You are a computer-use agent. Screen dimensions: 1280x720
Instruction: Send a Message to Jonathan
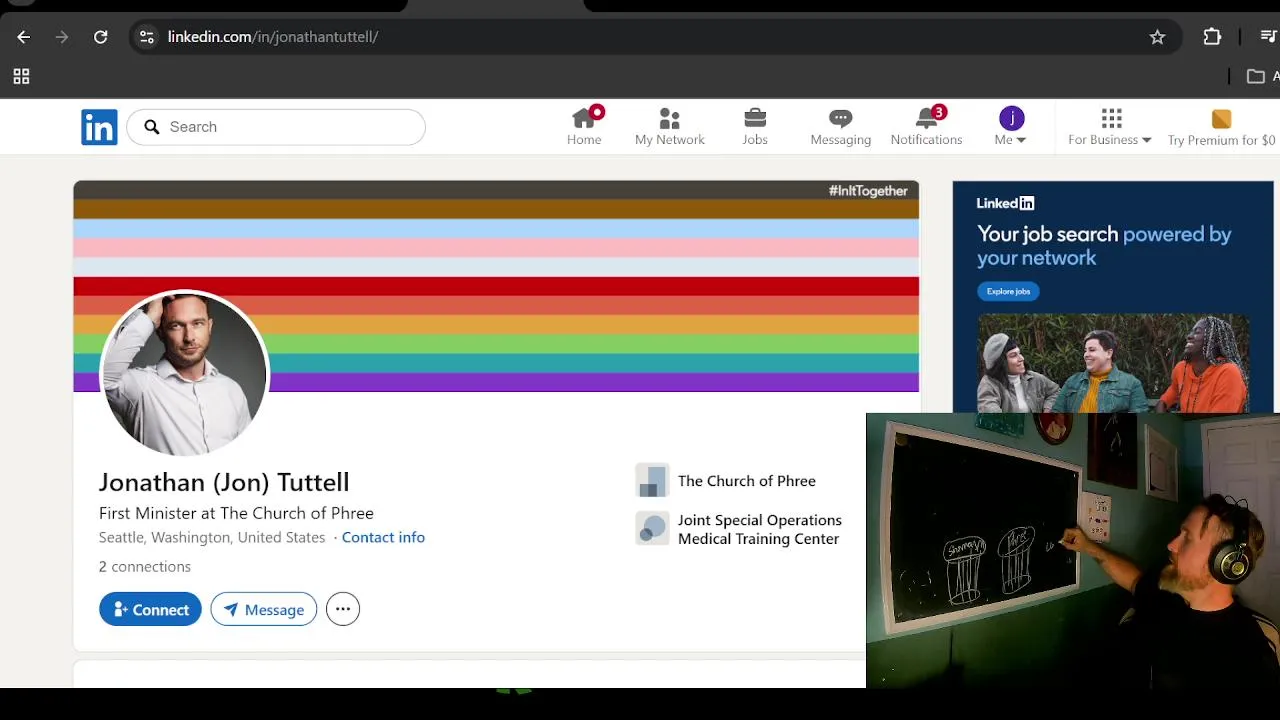point(264,610)
